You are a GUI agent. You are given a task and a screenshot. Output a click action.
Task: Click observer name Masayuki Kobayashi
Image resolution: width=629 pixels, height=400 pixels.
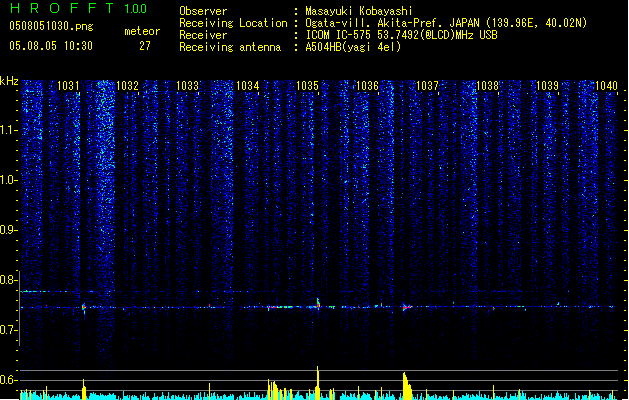(359, 11)
